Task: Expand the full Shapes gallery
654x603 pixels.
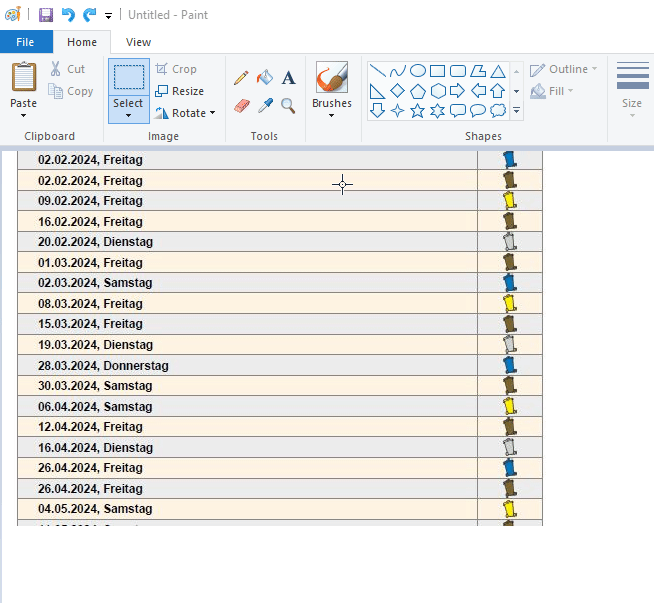Action: (x=516, y=111)
